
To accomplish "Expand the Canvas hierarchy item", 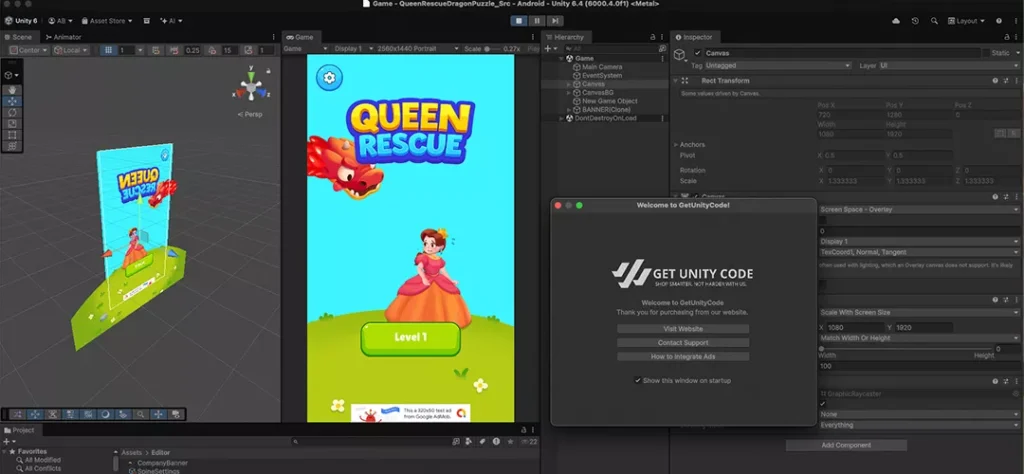I will 569,84.
